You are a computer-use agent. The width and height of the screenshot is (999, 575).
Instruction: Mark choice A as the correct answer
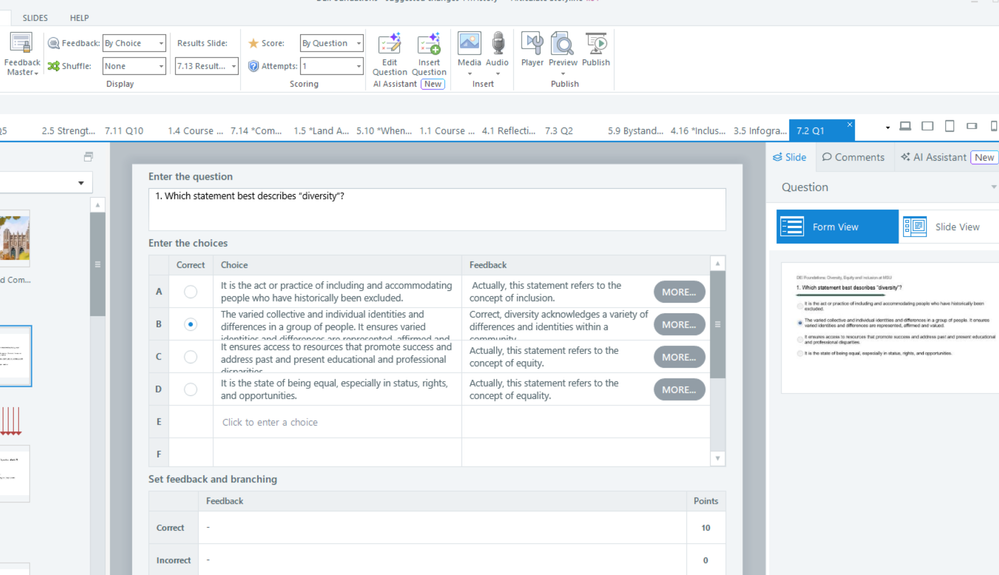click(190, 292)
